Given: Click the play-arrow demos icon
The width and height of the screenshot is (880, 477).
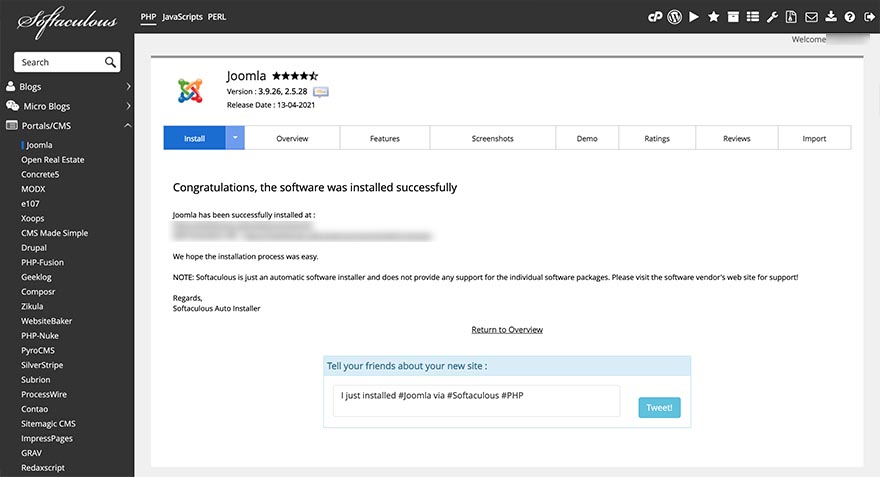Looking at the screenshot, I should coord(694,17).
